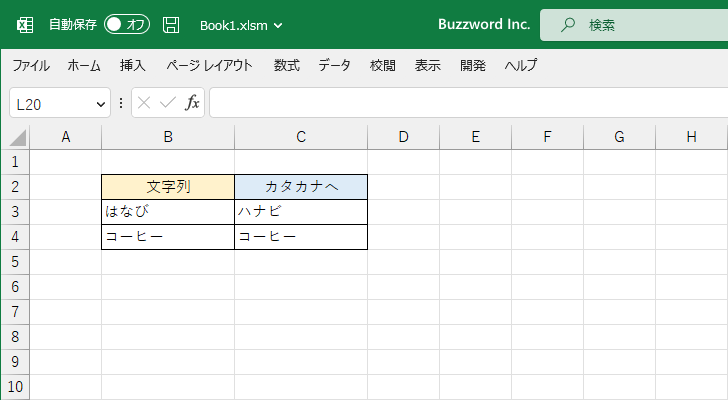Open the 表示 ribbon tab
The width and height of the screenshot is (728, 400).
click(428, 65)
